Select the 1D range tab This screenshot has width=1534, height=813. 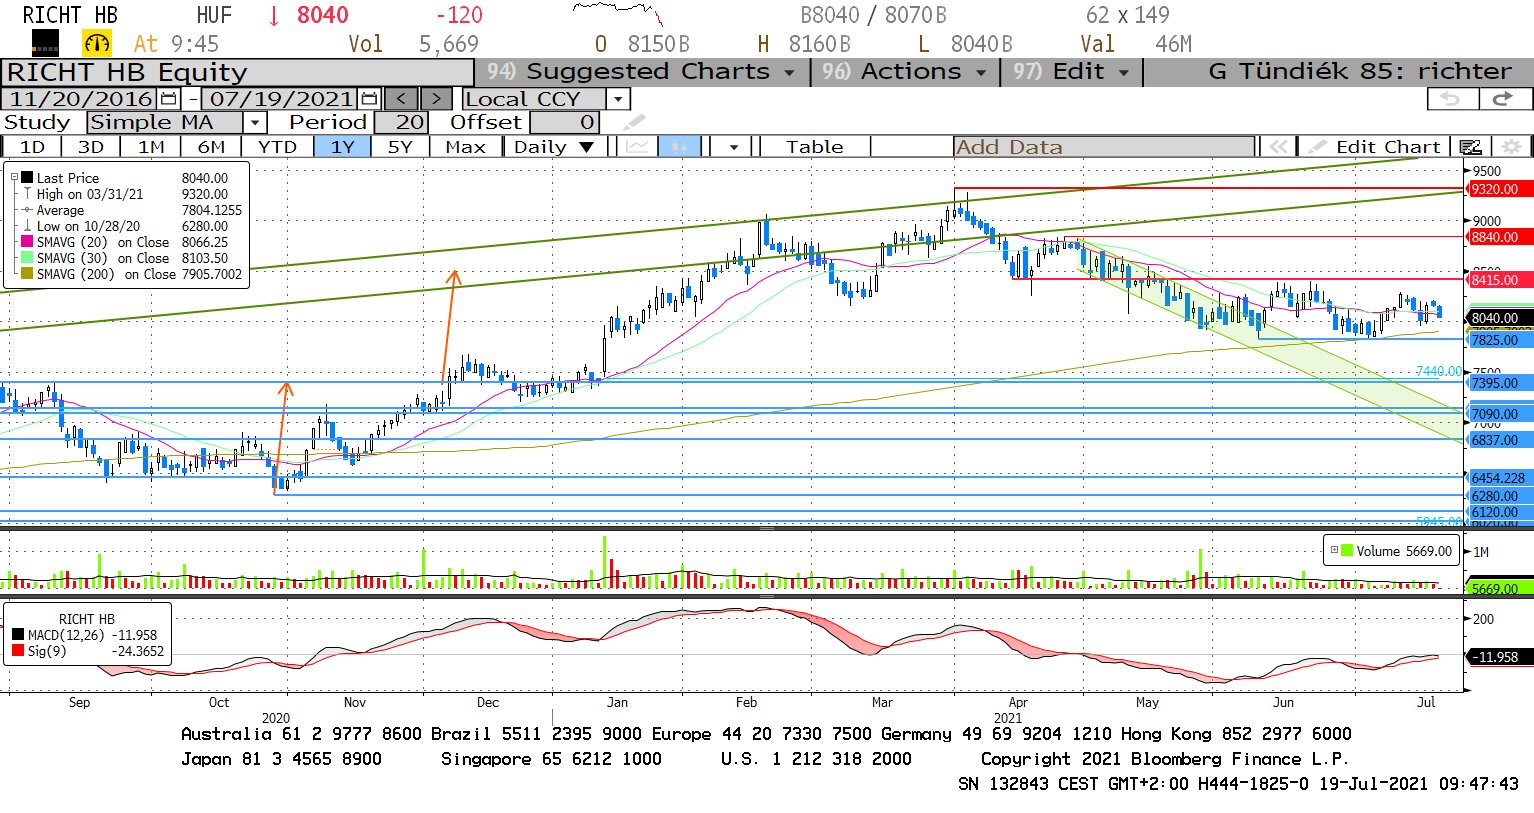32,147
